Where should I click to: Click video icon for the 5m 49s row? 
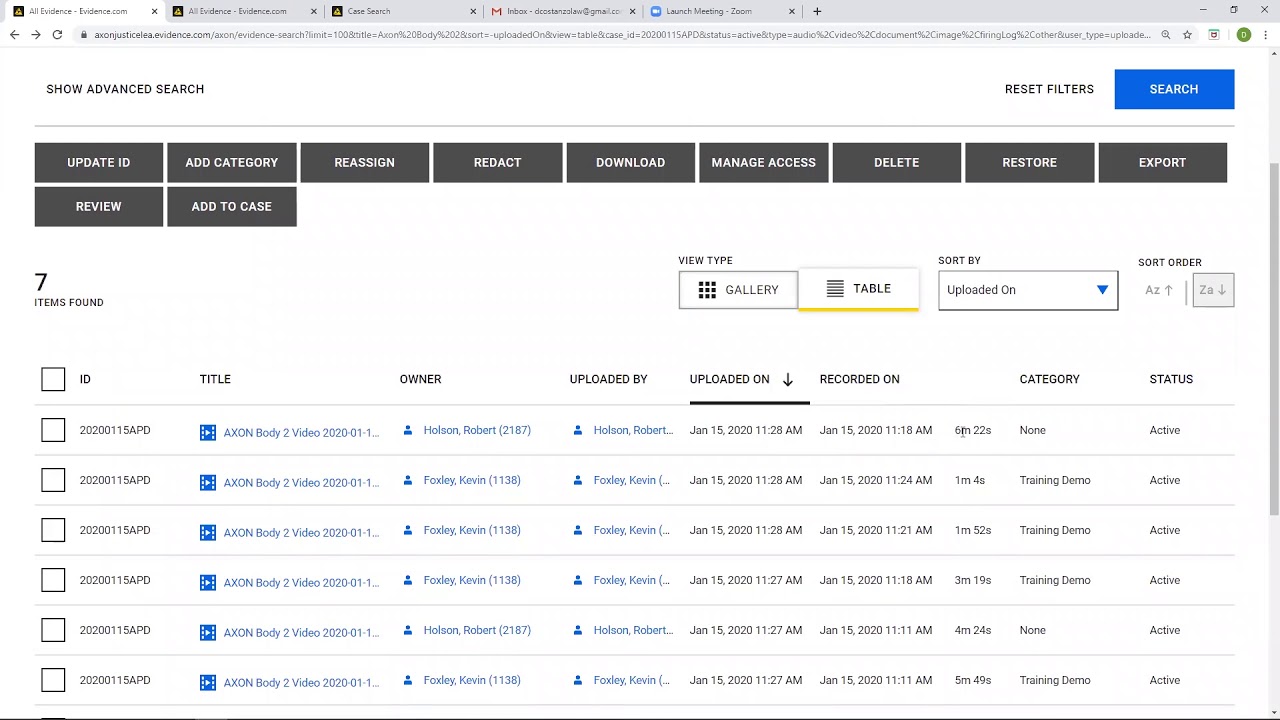point(208,682)
